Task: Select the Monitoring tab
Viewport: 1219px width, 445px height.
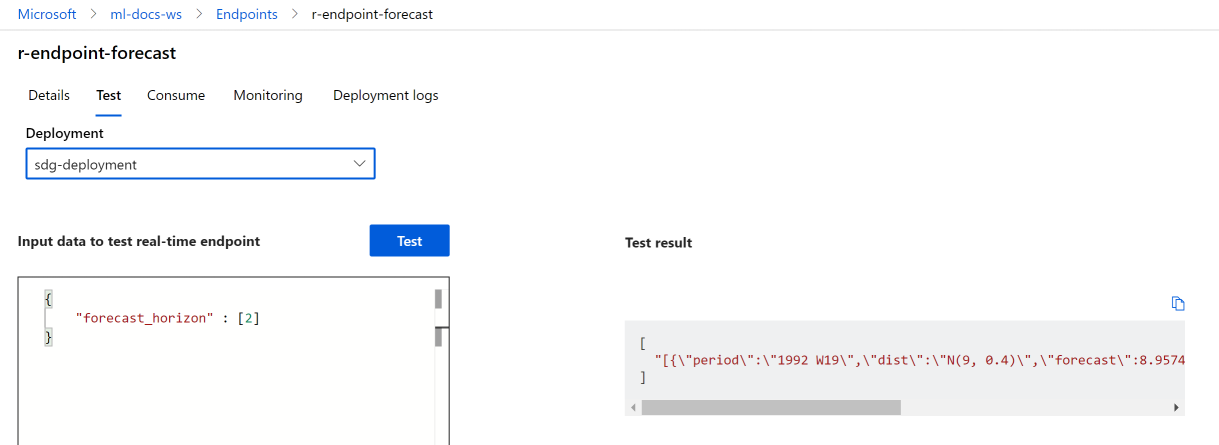Action: [268, 96]
